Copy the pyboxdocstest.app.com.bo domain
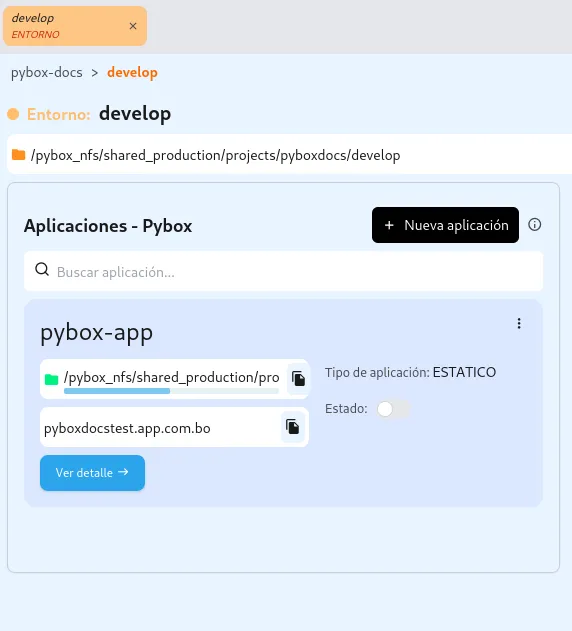This screenshot has width=572, height=631. click(x=293, y=427)
